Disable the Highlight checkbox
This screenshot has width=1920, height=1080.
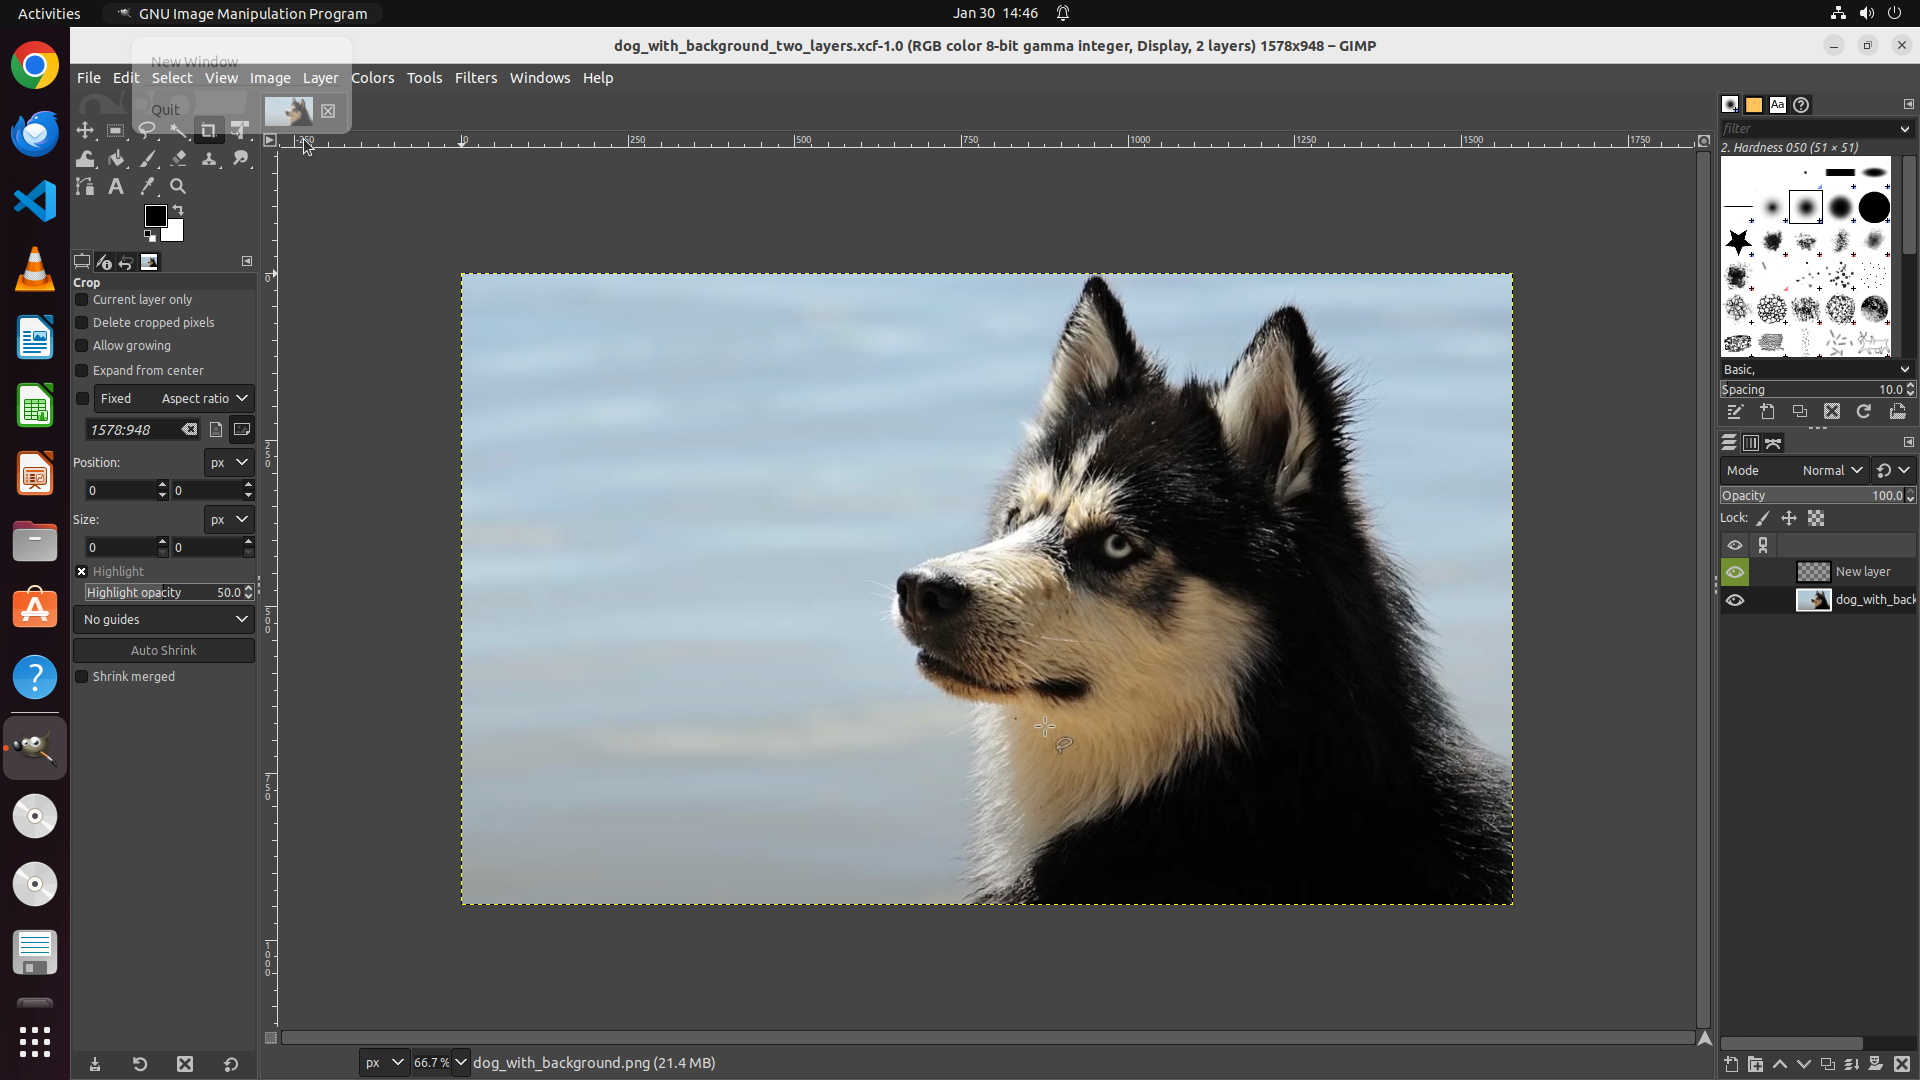point(82,572)
